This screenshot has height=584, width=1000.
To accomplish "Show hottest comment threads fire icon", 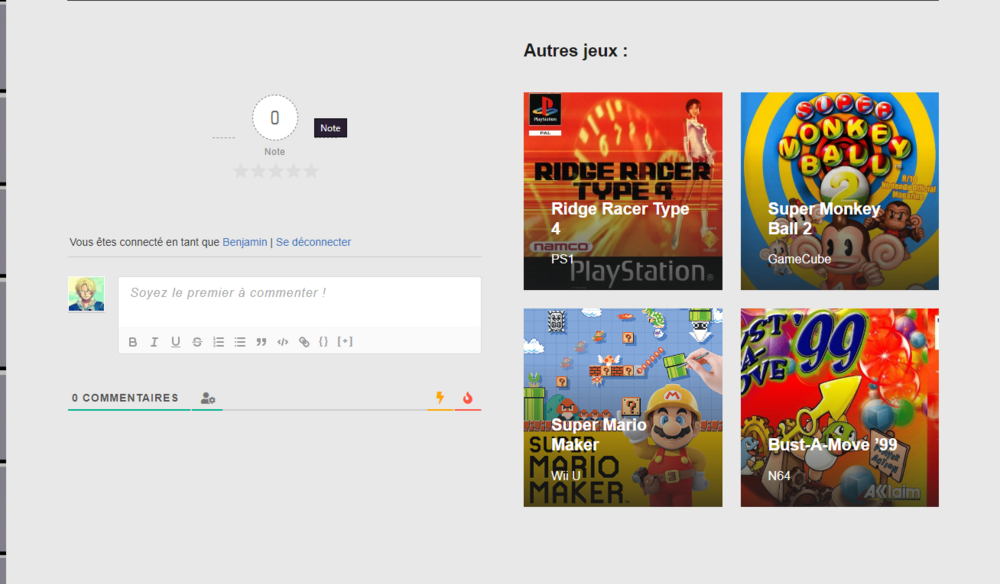I will tap(467, 398).
